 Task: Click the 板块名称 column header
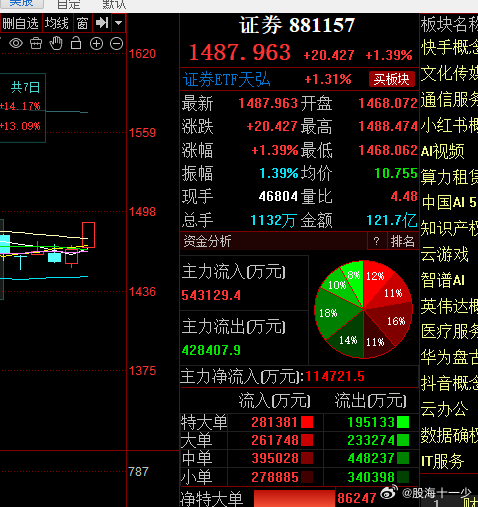(449, 24)
